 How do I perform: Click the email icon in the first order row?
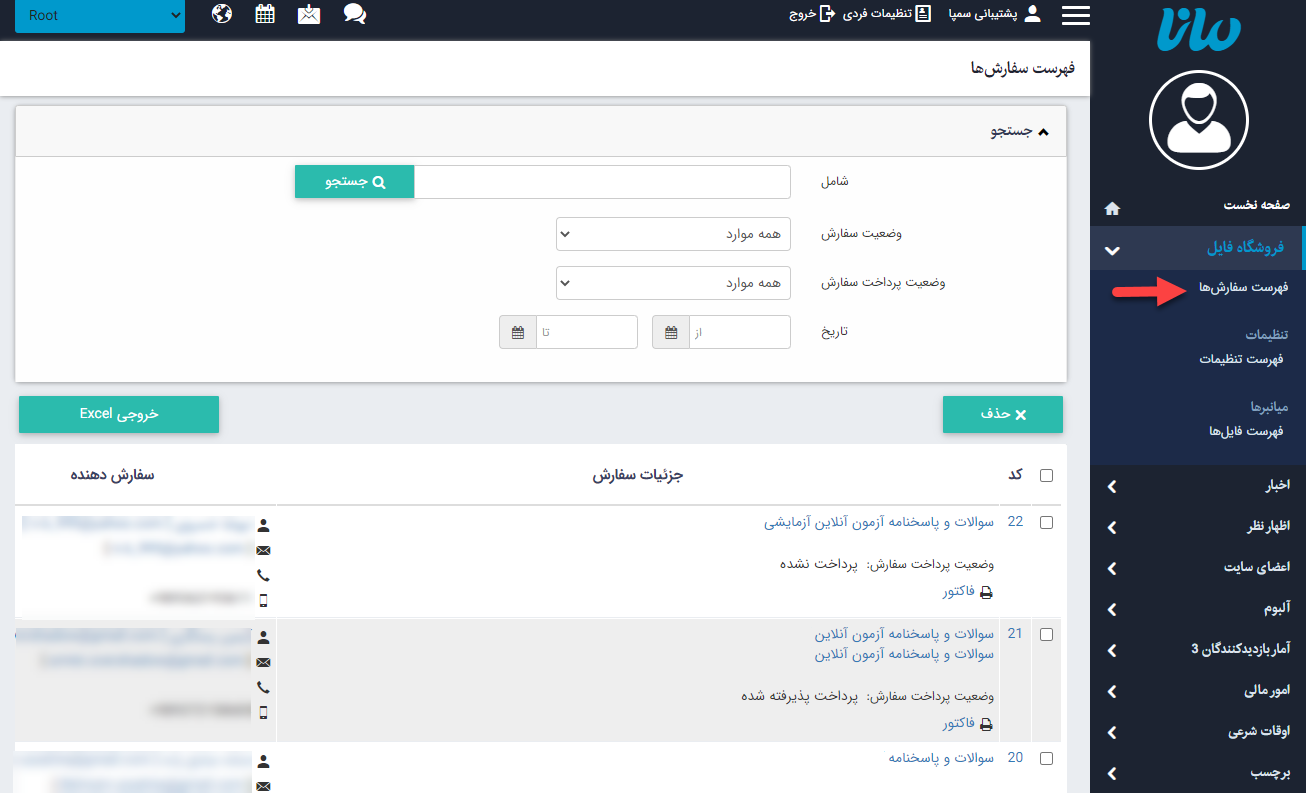[262, 550]
